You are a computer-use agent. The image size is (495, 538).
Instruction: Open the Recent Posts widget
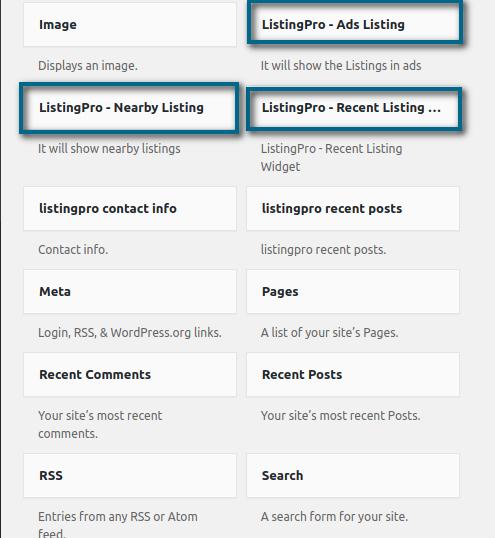point(353,375)
